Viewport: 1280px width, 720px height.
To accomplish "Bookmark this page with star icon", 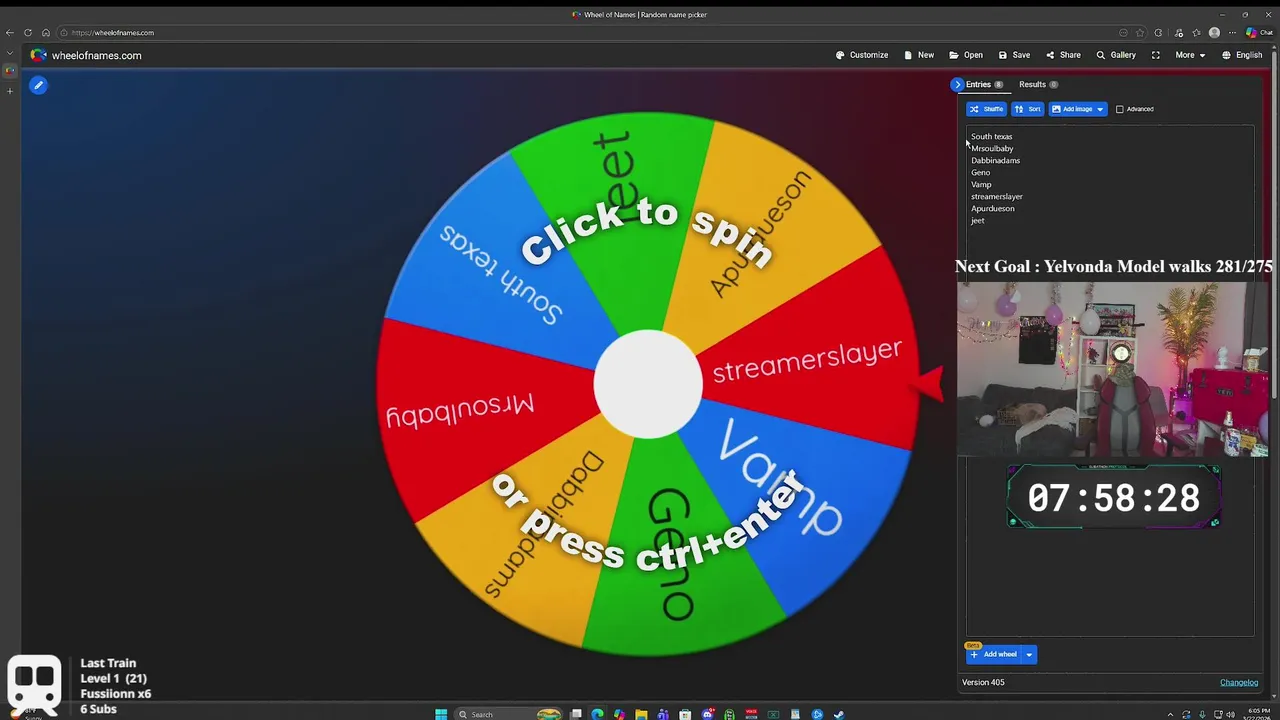I will [x=1140, y=32].
